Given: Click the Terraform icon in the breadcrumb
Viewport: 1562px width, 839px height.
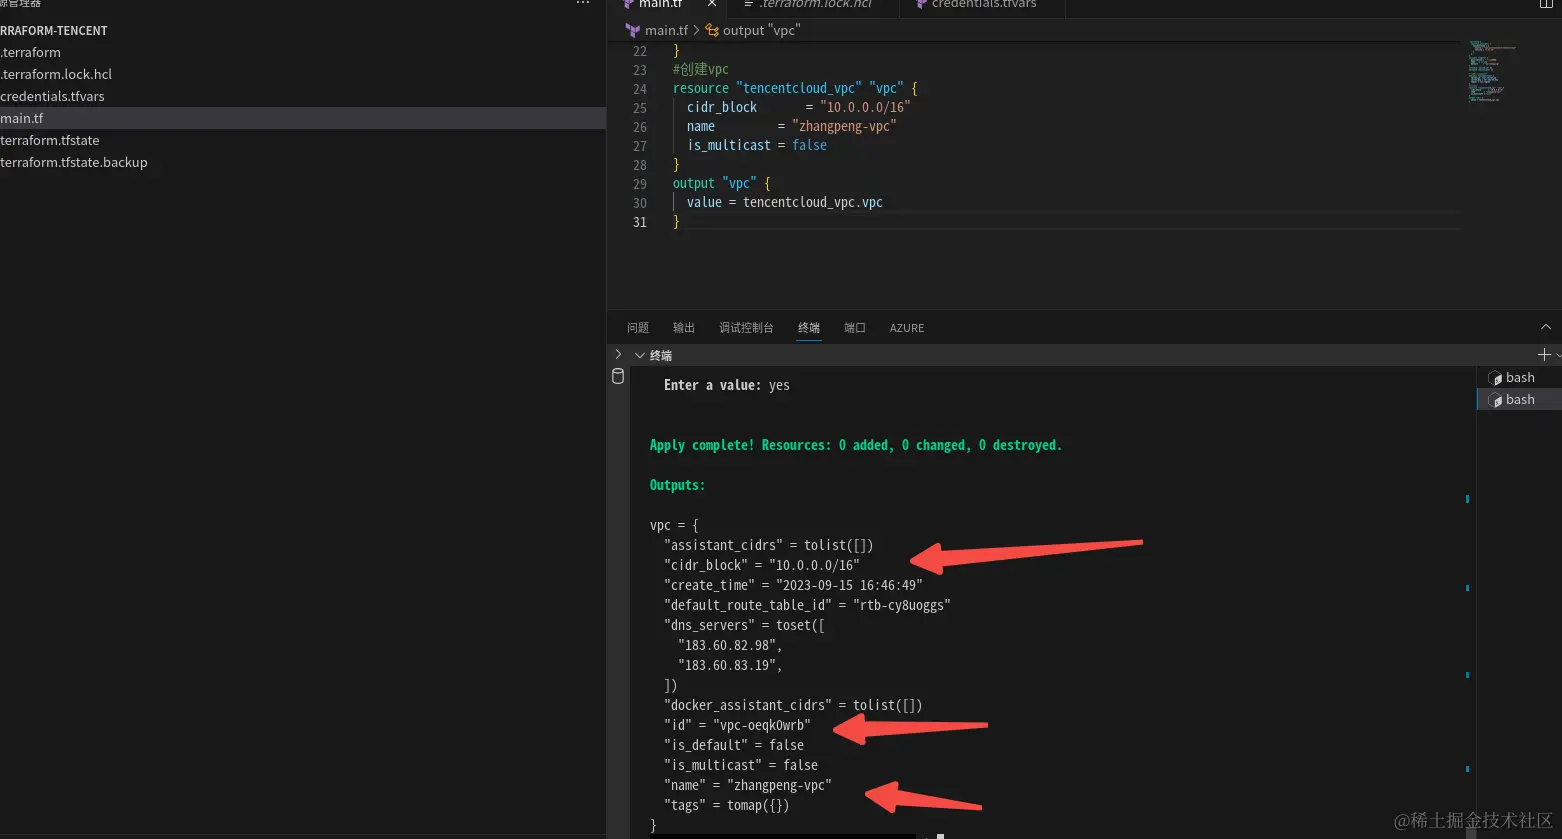Looking at the screenshot, I should 633,30.
